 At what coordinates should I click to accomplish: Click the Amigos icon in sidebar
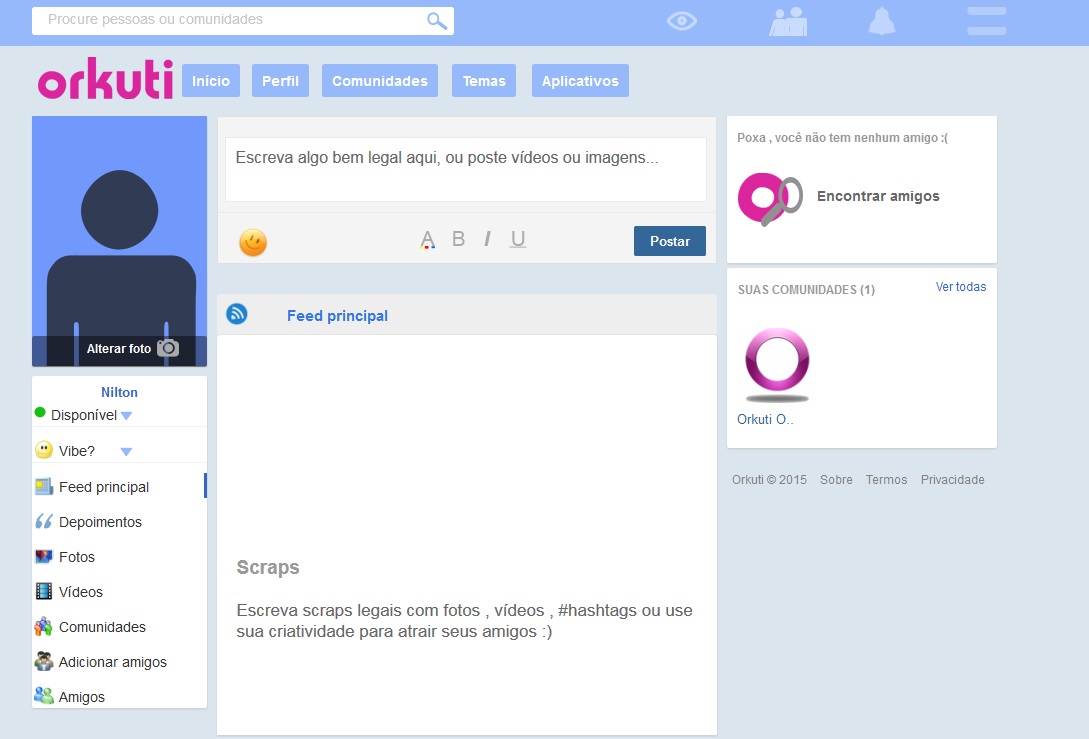point(44,695)
